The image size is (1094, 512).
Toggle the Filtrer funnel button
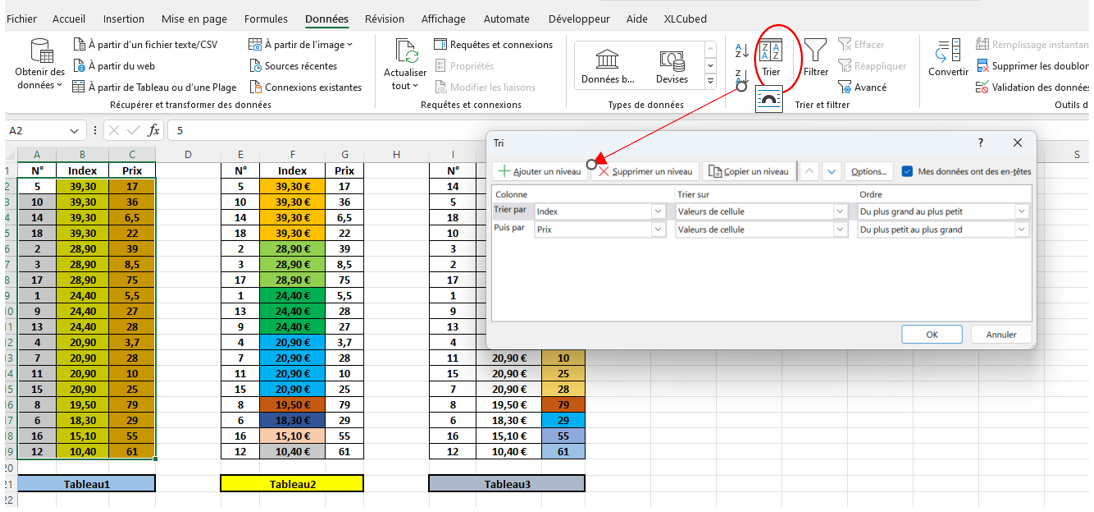816,58
